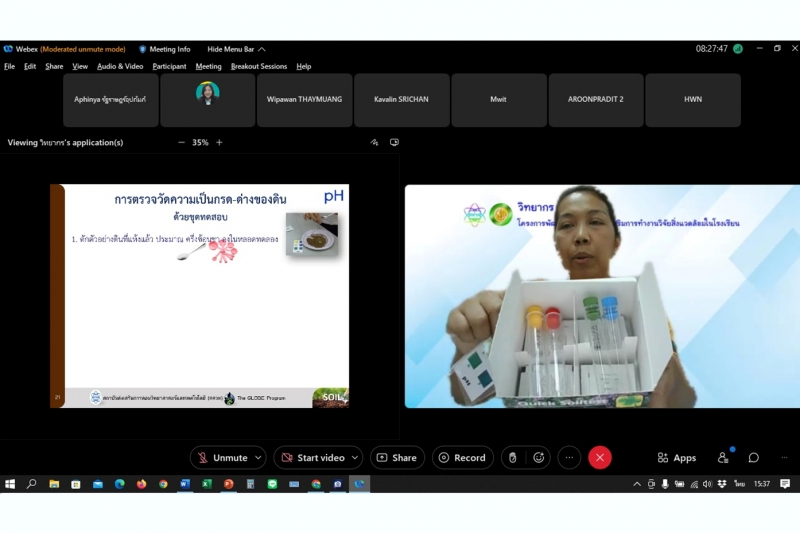
Task: Zoom in shared content with plus
Action: click(x=219, y=143)
